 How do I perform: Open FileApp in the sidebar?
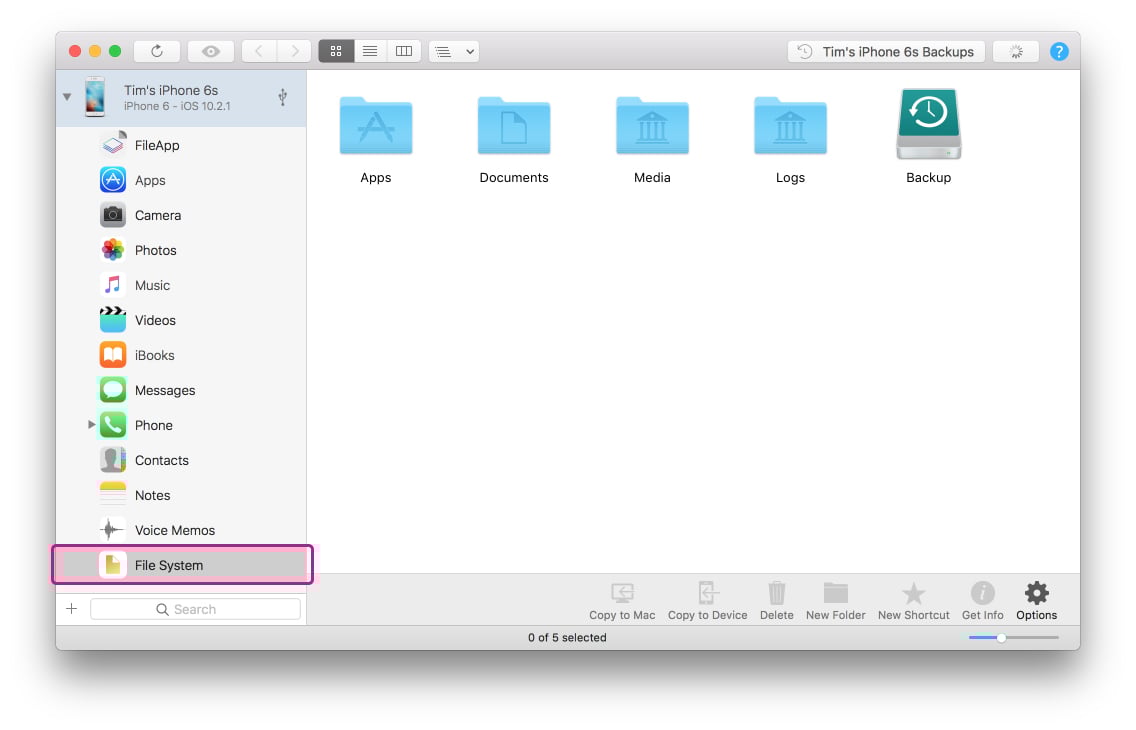point(181,146)
